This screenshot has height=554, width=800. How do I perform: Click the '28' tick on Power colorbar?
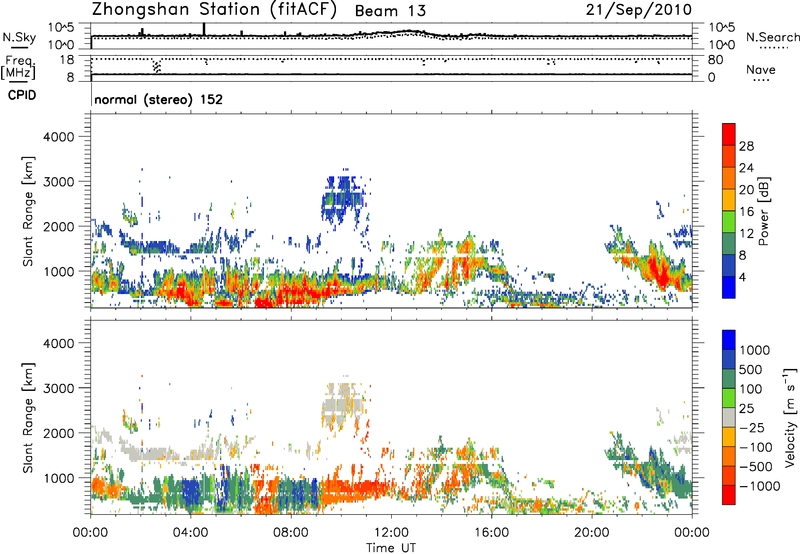746,146
